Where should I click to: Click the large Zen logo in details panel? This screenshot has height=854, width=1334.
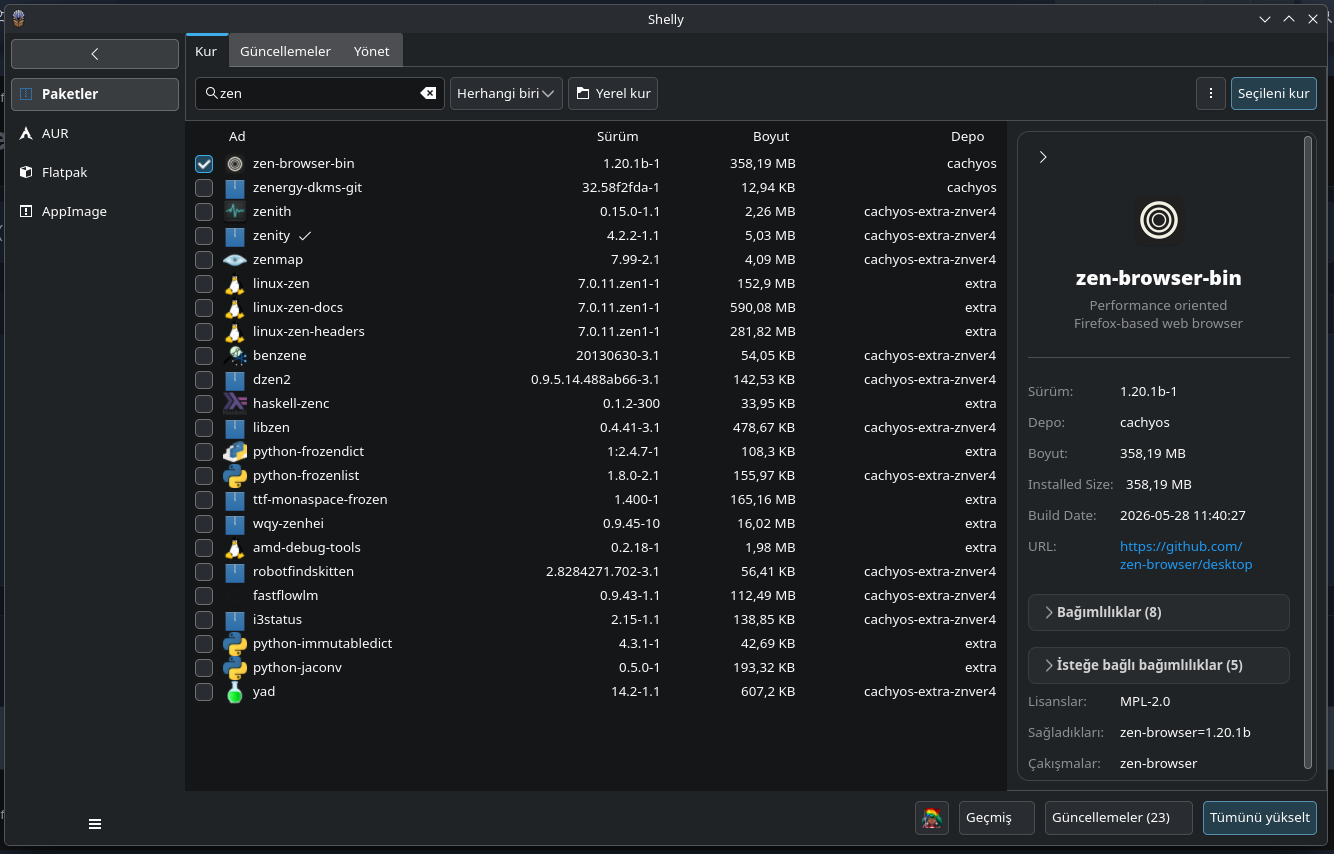[1159, 220]
